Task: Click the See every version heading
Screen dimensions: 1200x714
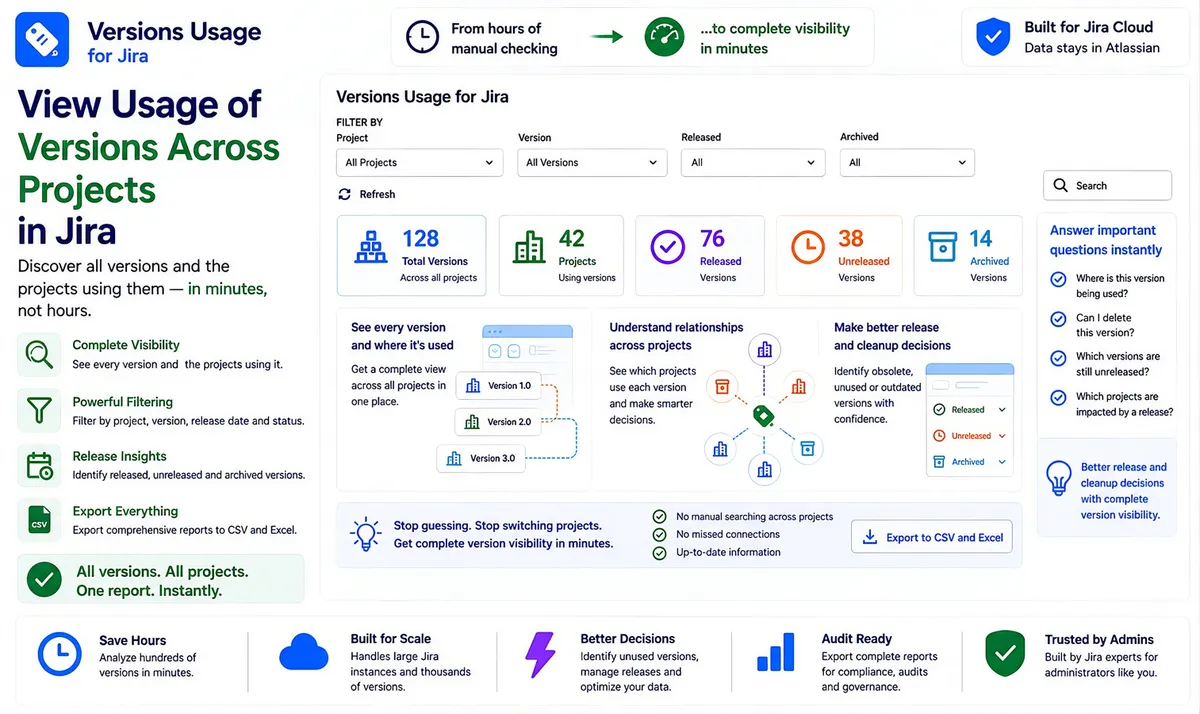Action: tap(402, 336)
